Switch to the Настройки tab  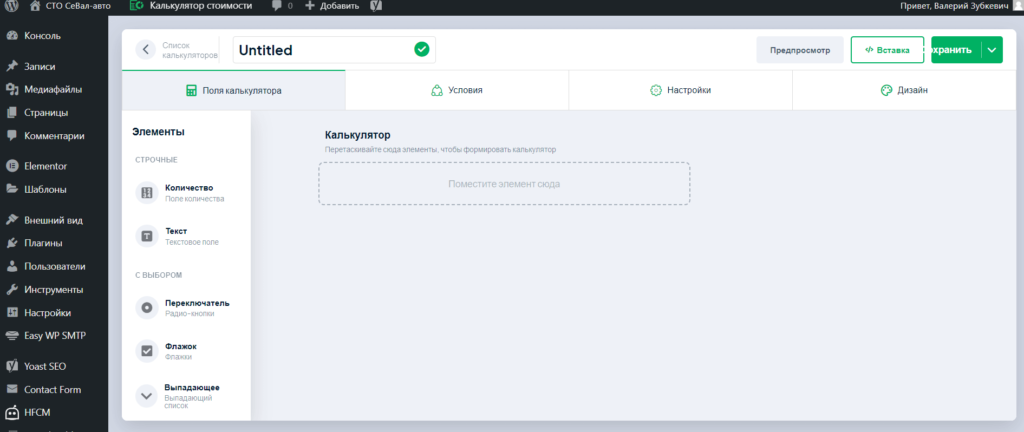[x=680, y=90]
